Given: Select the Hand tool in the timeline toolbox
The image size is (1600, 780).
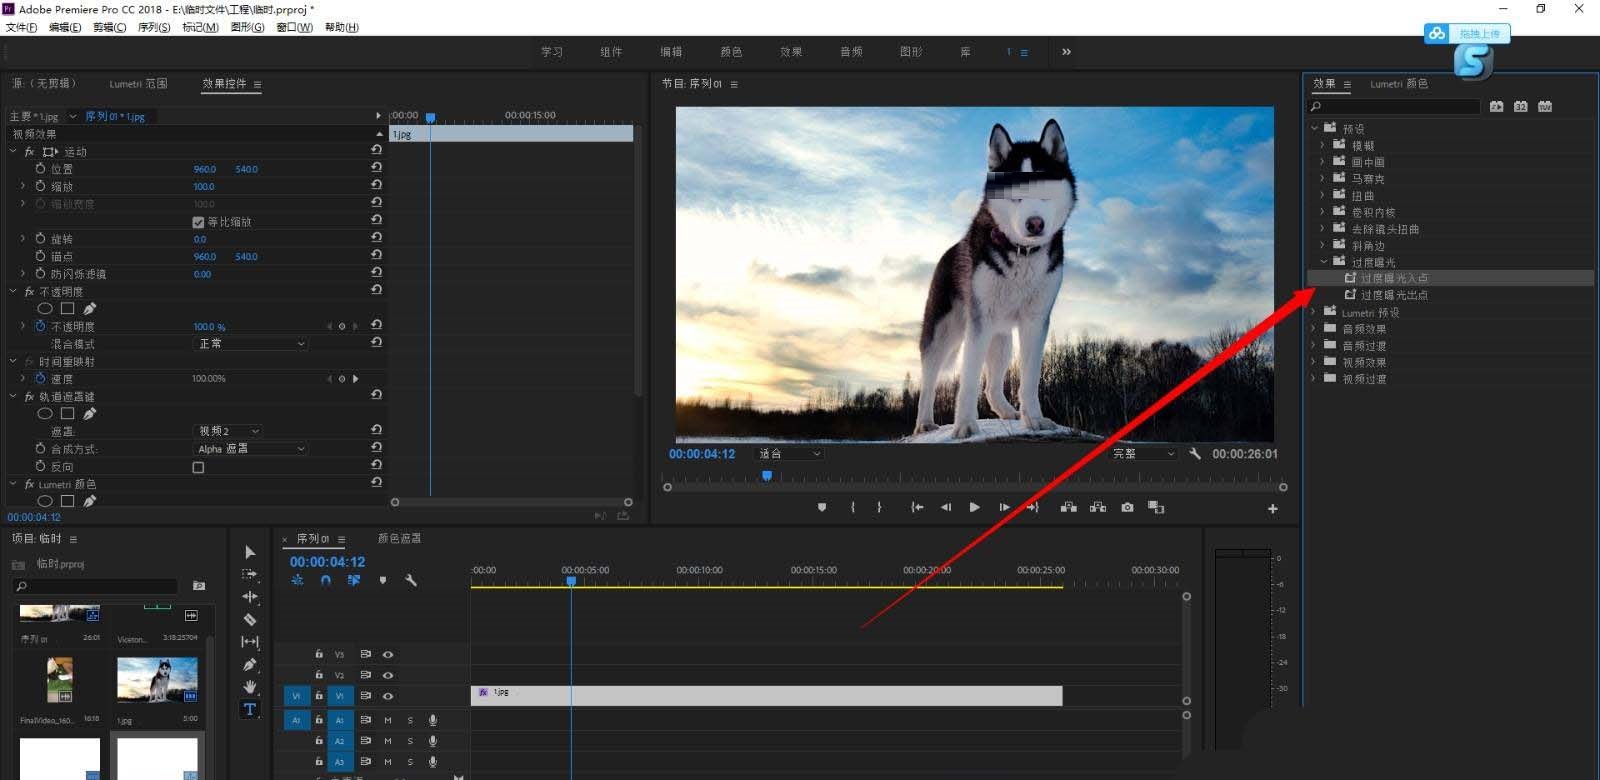Looking at the screenshot, I should [250, 687].
